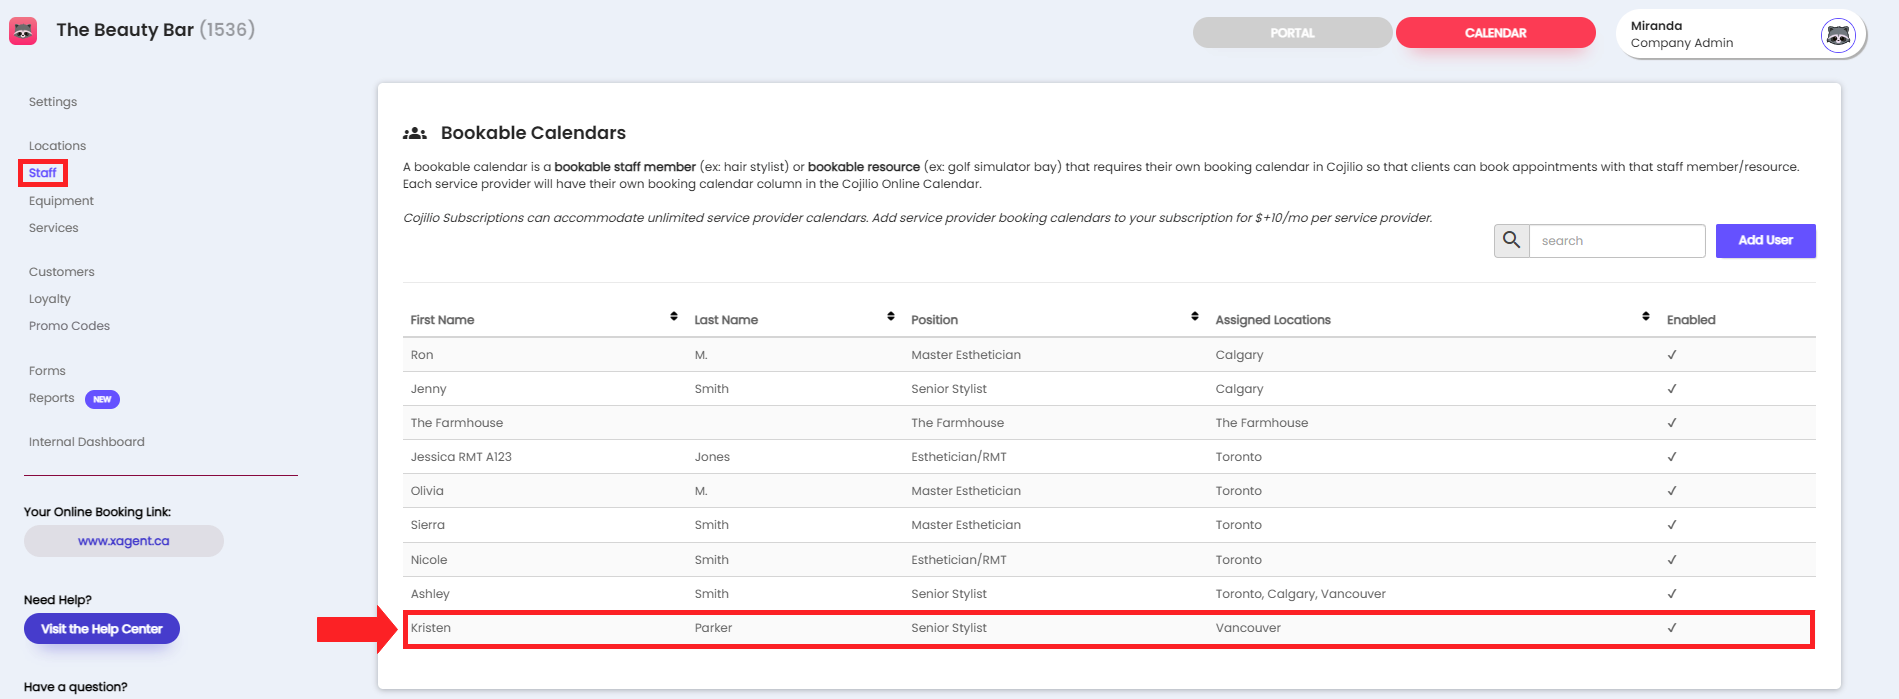This screenshot has height=699, width=1899.
Task: Switch to the CALENDAR tab
Action: pos(1495,33)
